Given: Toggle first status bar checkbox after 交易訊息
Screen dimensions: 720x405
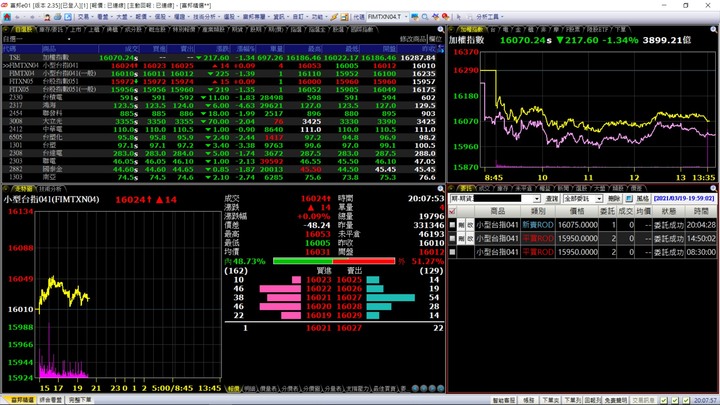Looking at the screenshot, I should (x=664, y=400).
